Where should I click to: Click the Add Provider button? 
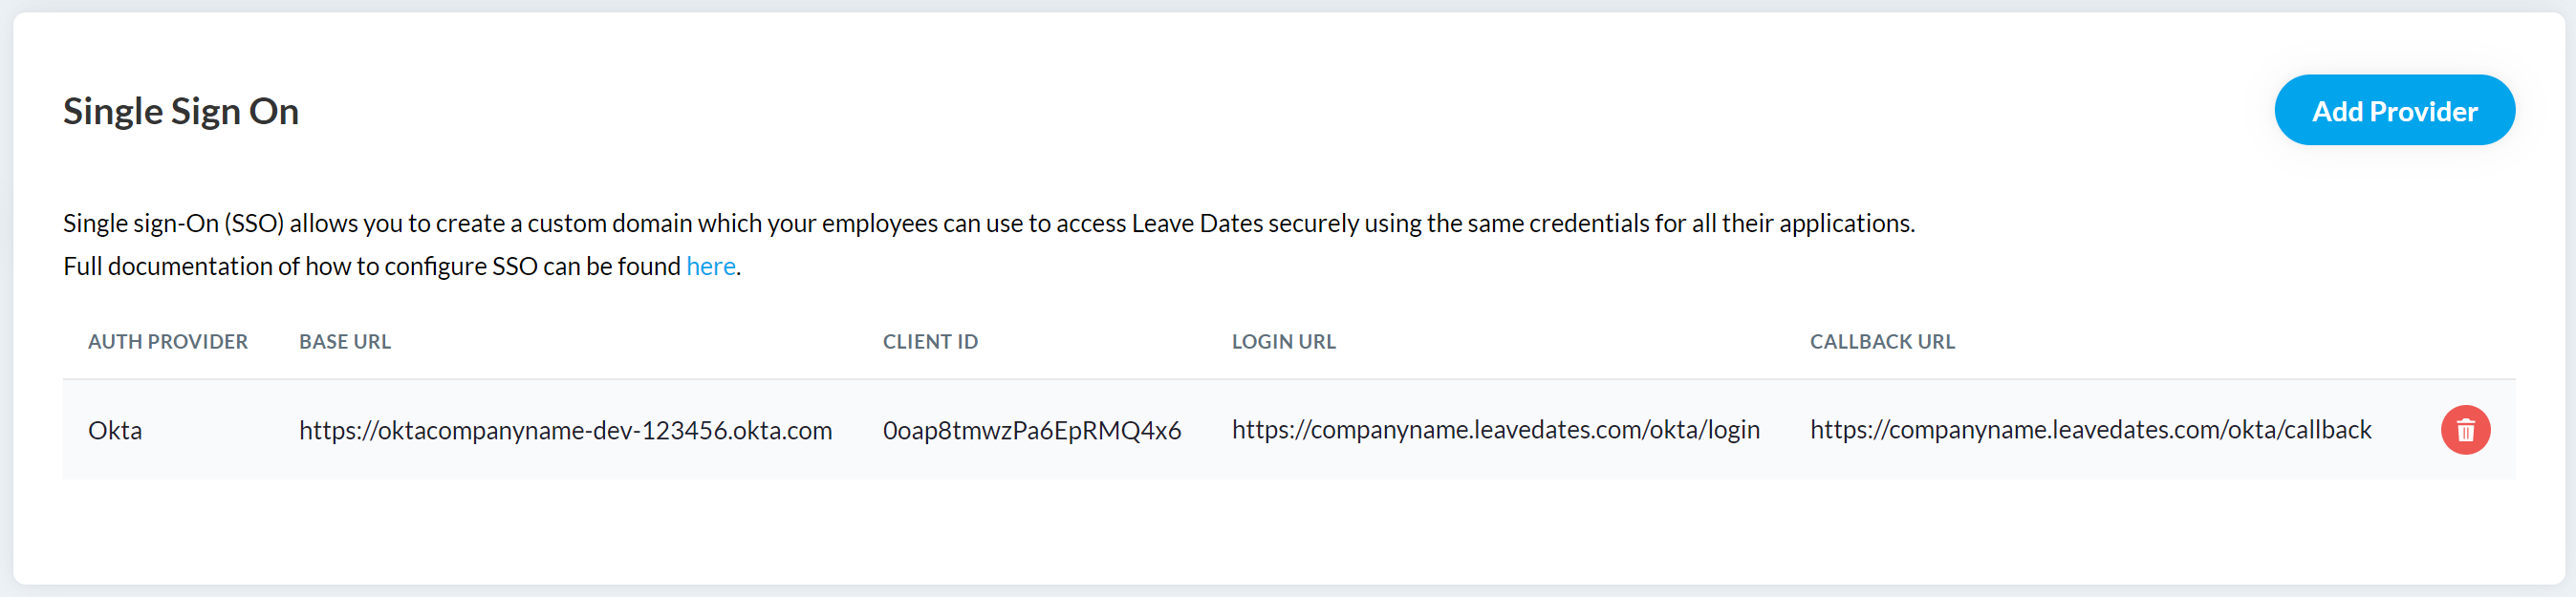coord(2394,110)
